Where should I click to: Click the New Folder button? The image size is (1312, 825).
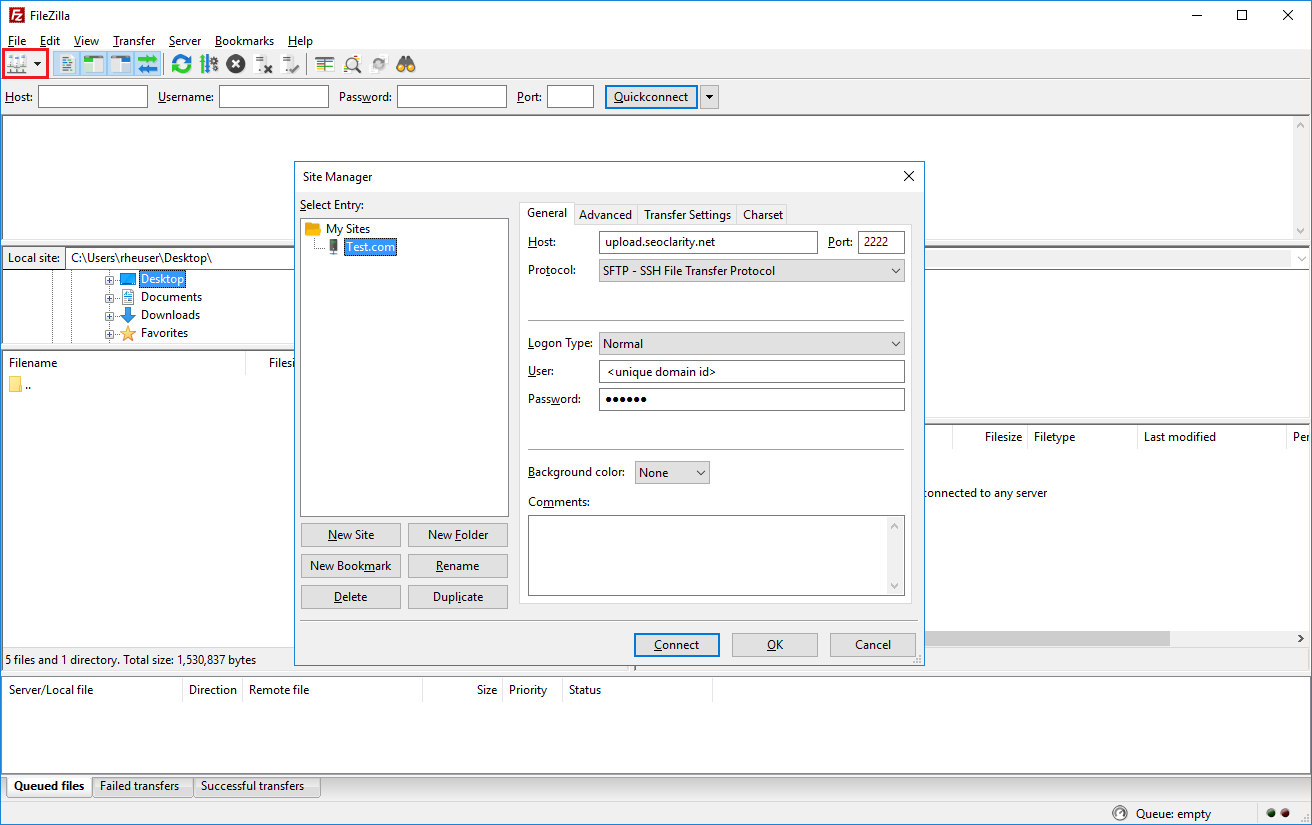point(458,535)
